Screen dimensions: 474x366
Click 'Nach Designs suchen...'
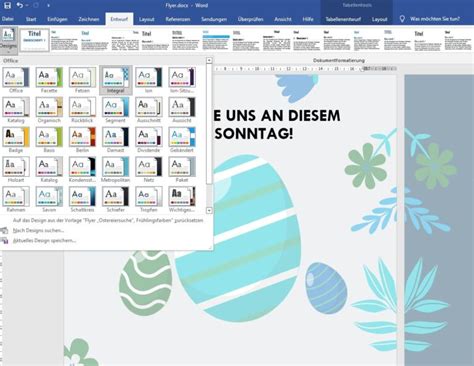click(x=38, y=230)
